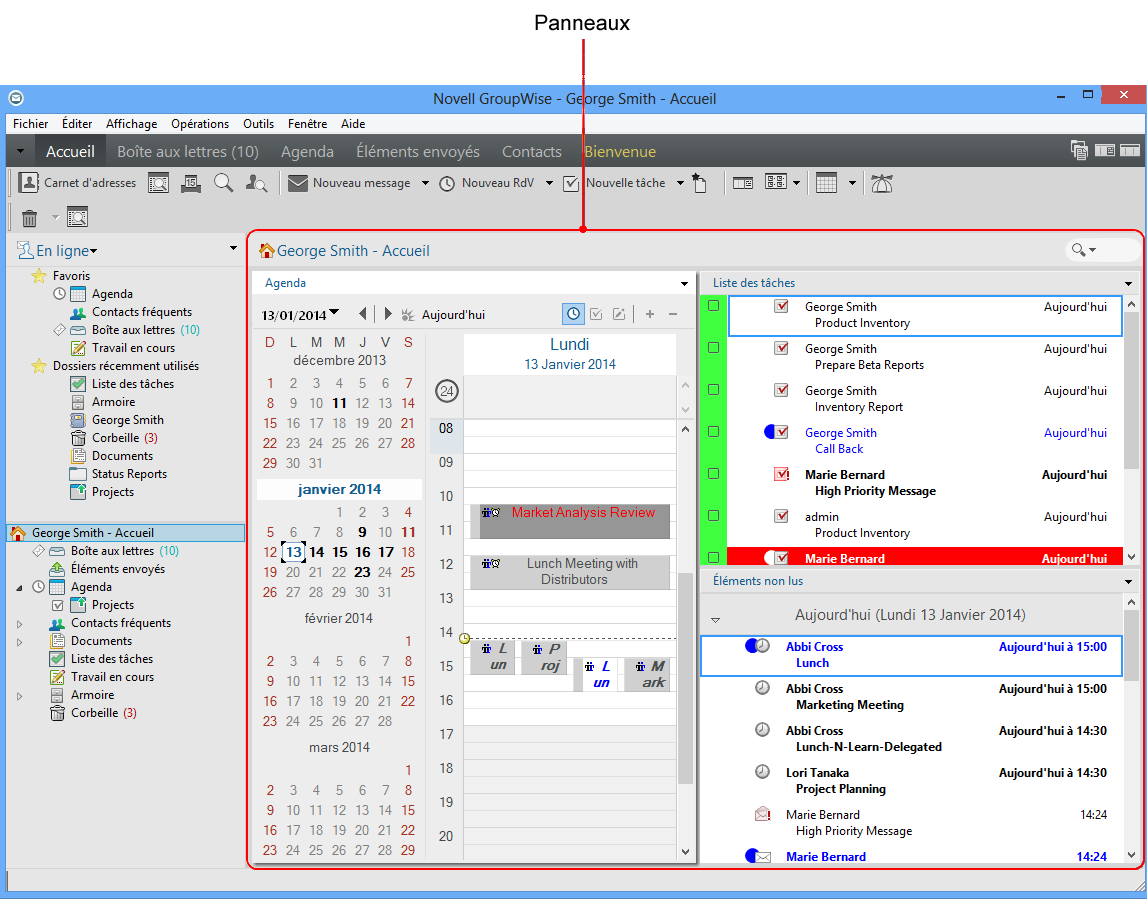Collapse the Aujourd'hui group in unread items

[x=715, y=620]
